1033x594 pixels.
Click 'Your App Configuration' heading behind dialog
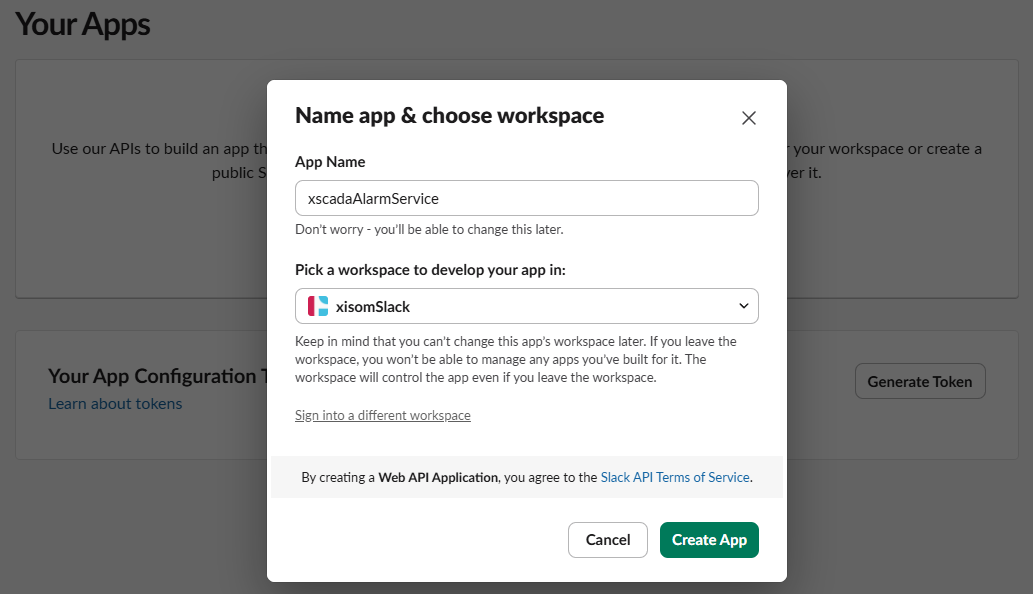pos(157,376)
